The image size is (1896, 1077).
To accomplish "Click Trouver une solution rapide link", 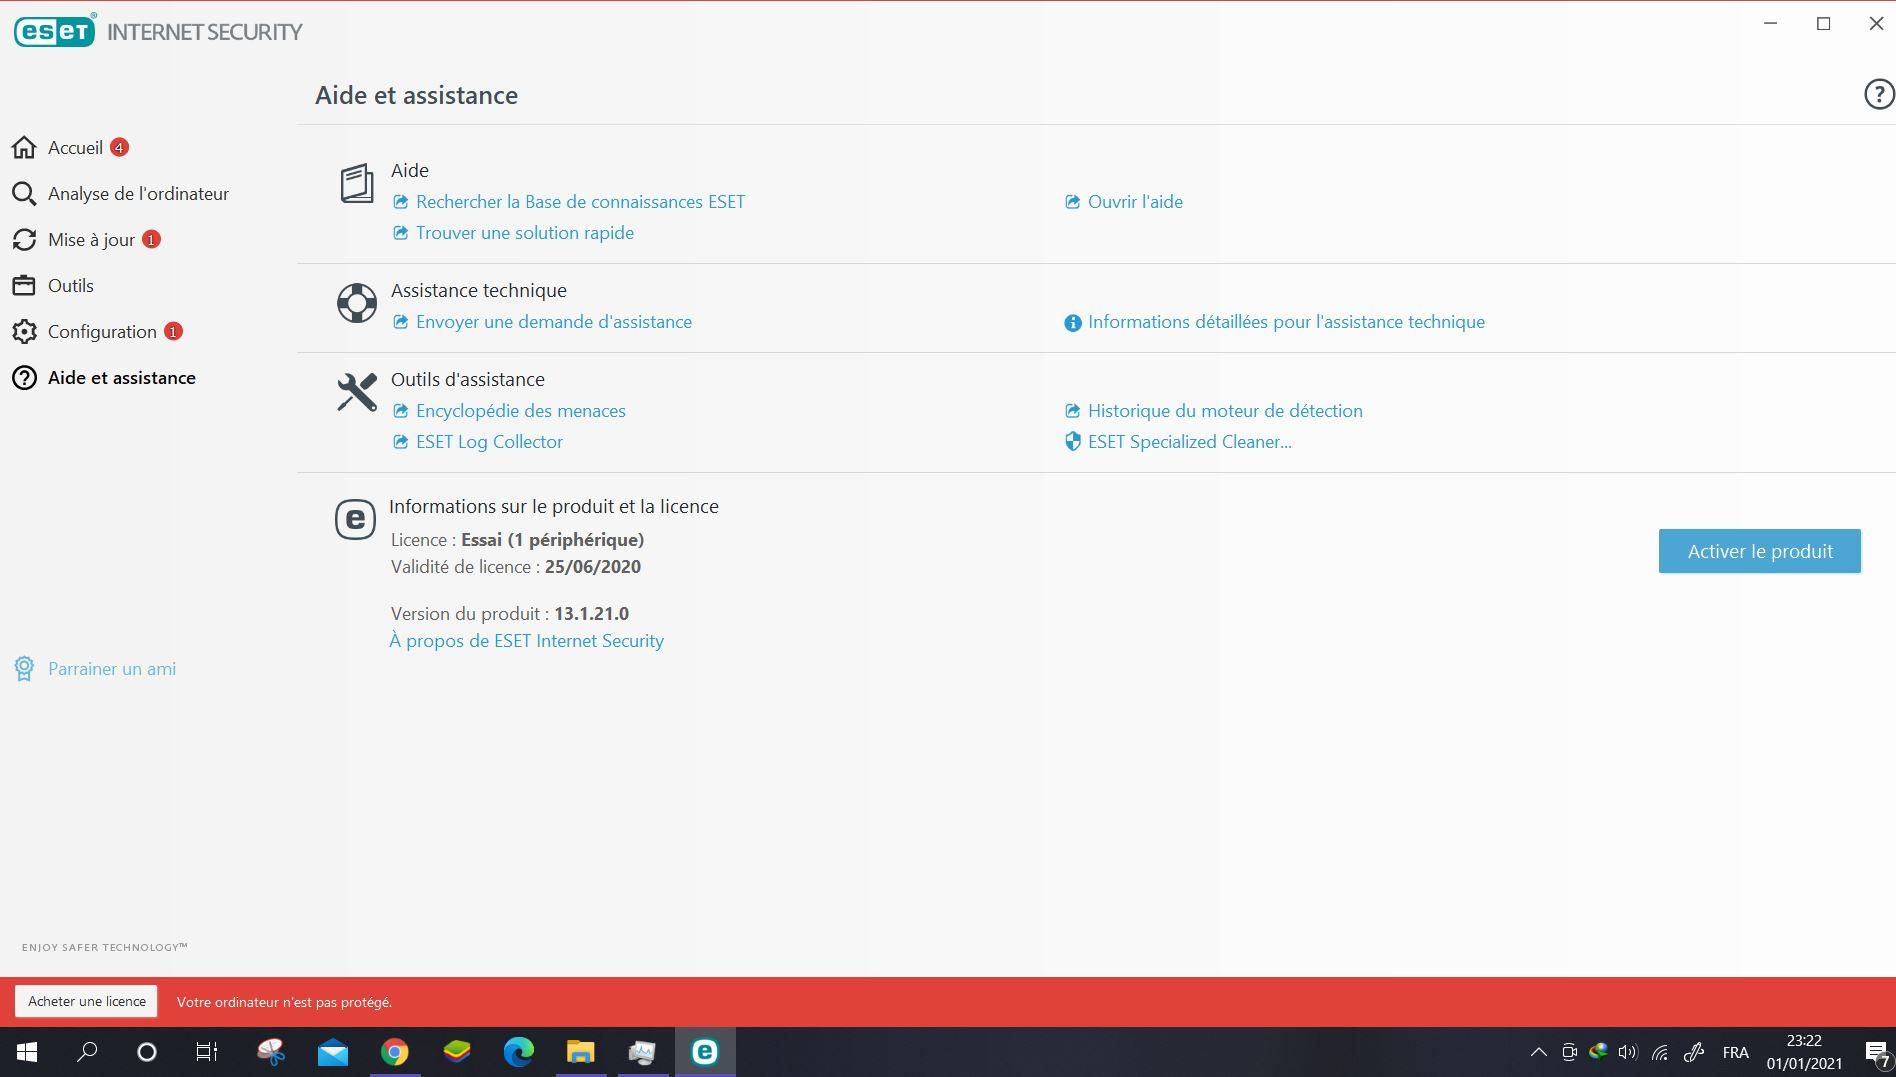I will pos(525,233).
